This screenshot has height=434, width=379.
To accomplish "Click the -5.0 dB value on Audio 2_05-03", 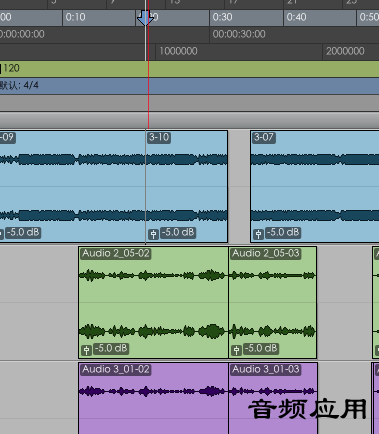I will [x=261, y=348].
